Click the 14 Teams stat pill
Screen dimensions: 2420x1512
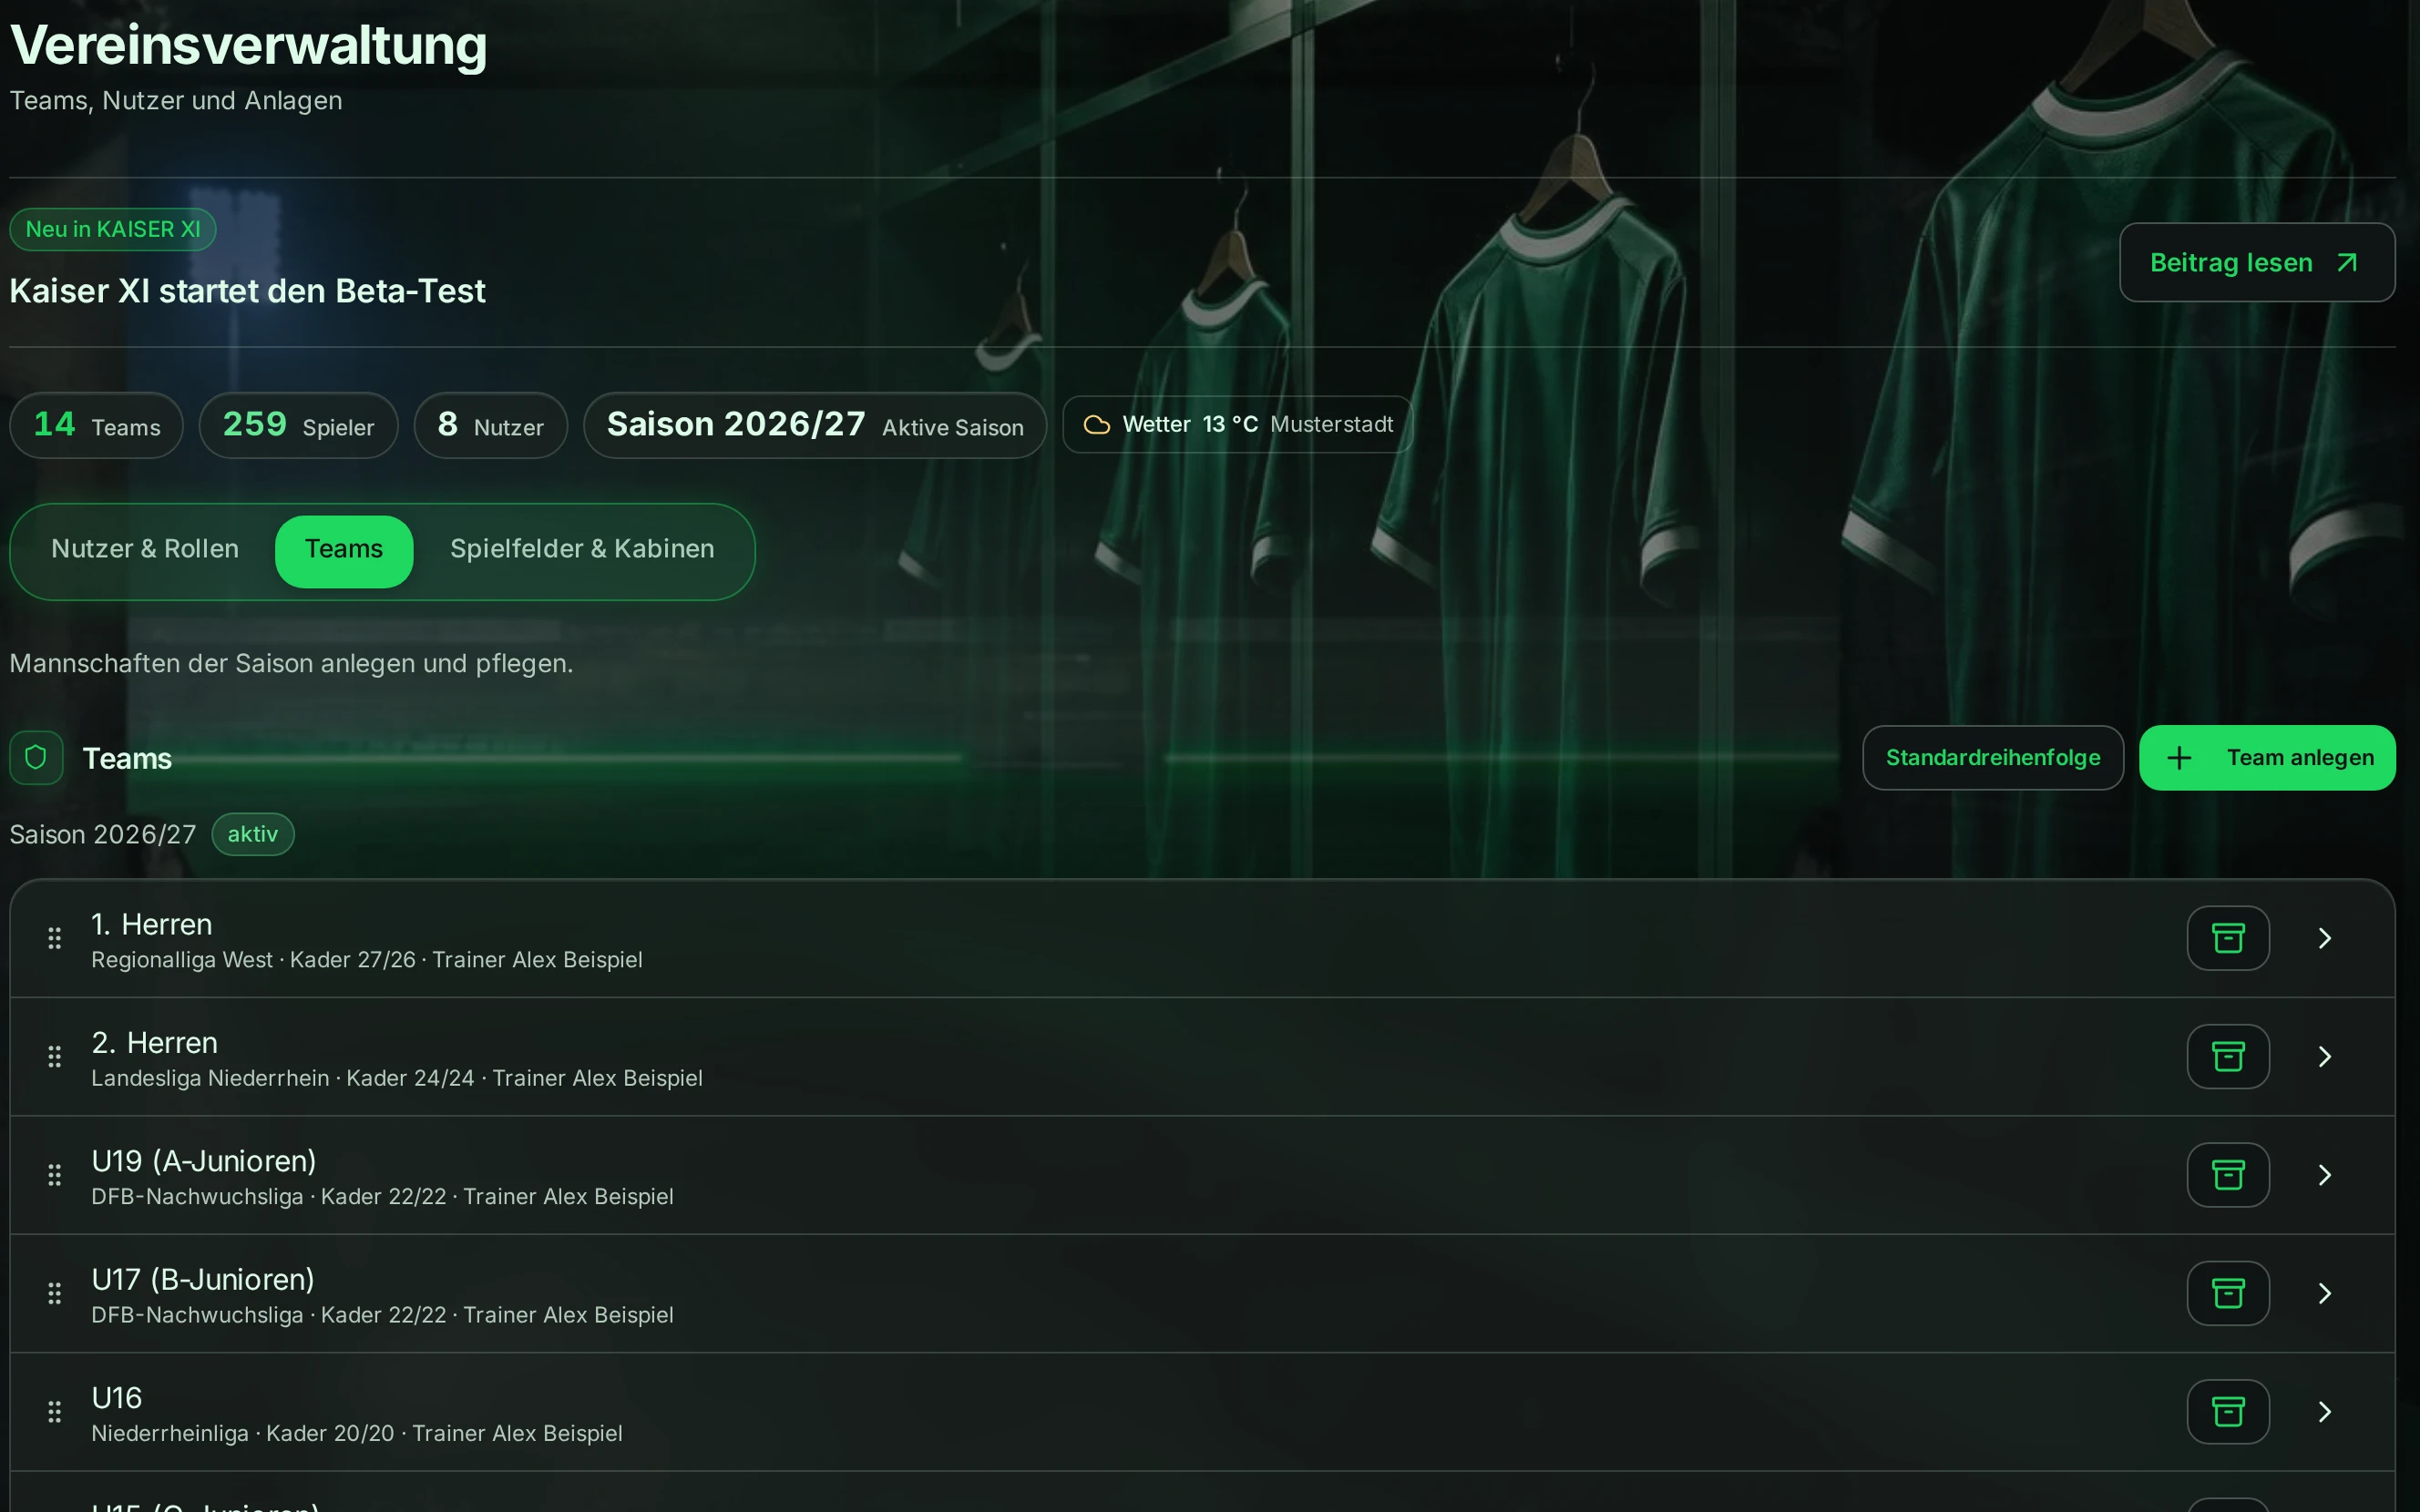pyautogui.click(x=96, y=425)
